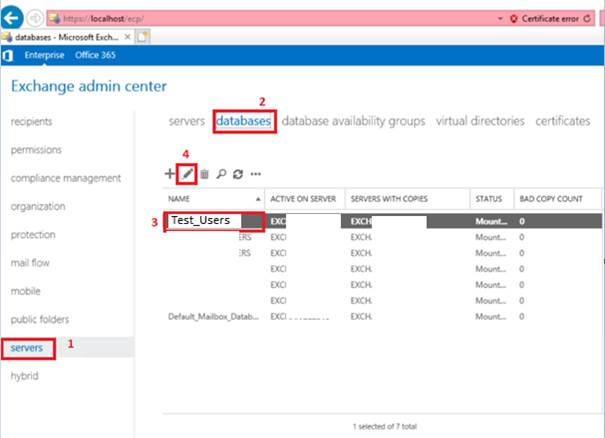Select the Default_Mailbox_Database row
This screenshot has height=438, width=605.
click(210, 316)
